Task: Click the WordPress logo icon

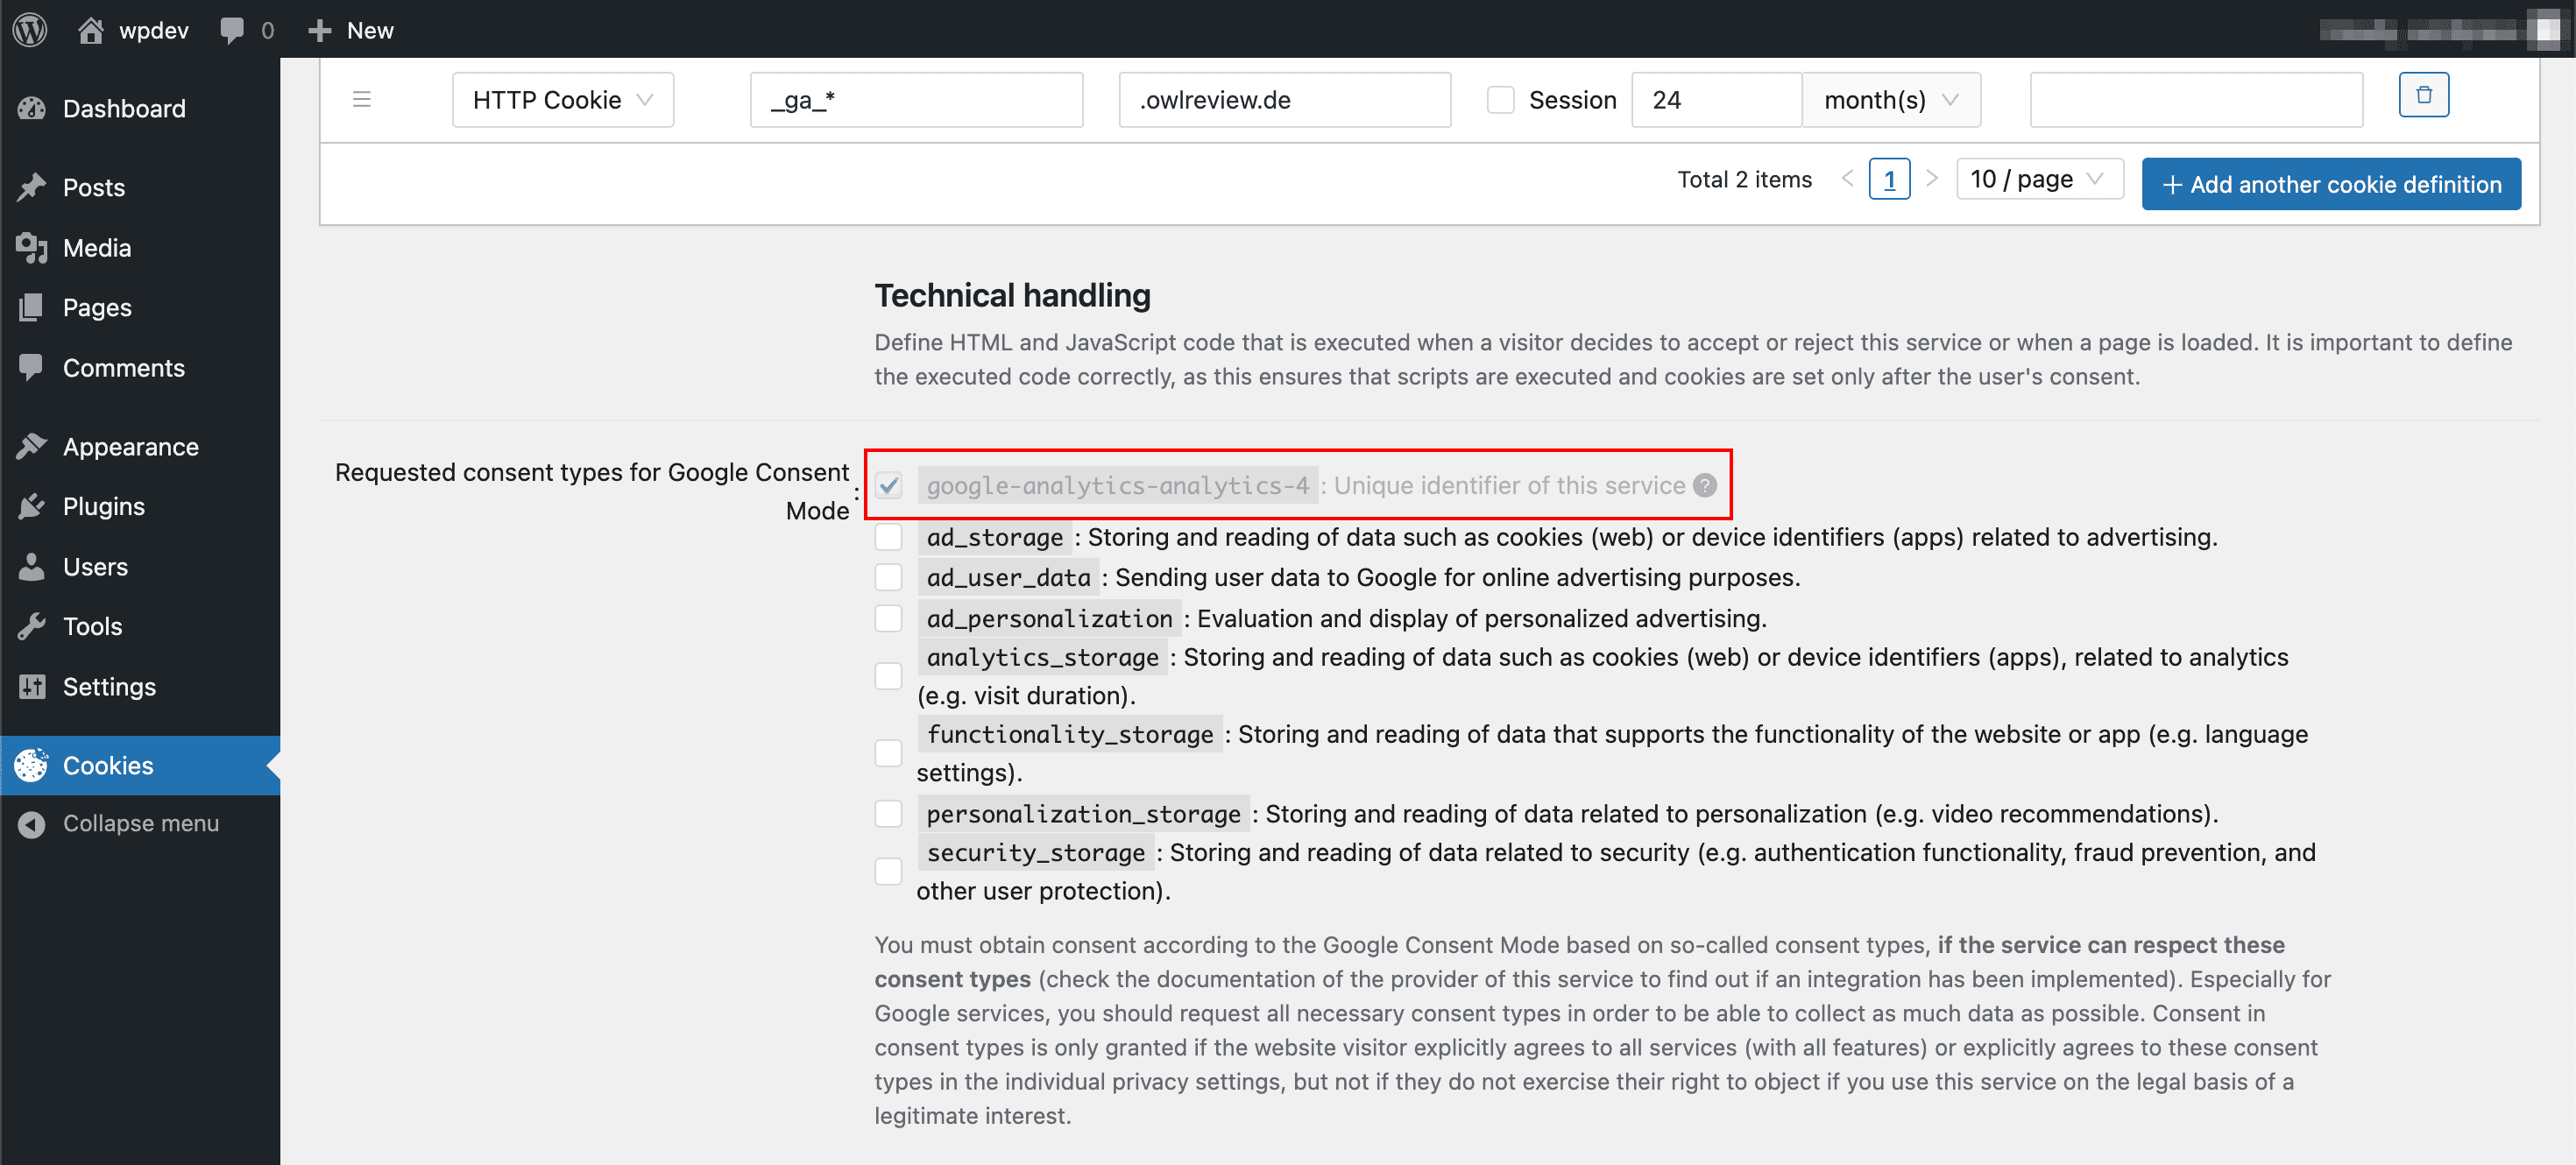Action: [30, 29]
